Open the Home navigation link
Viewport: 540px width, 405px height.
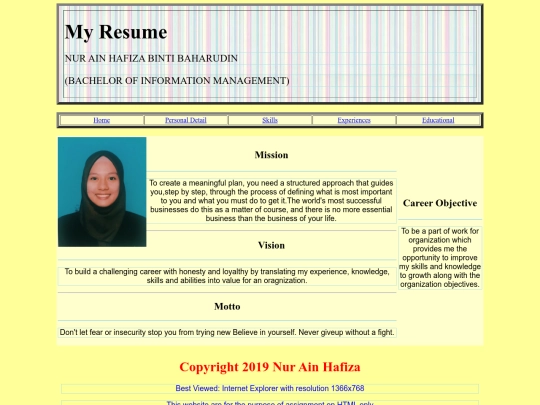pos(102,120)
